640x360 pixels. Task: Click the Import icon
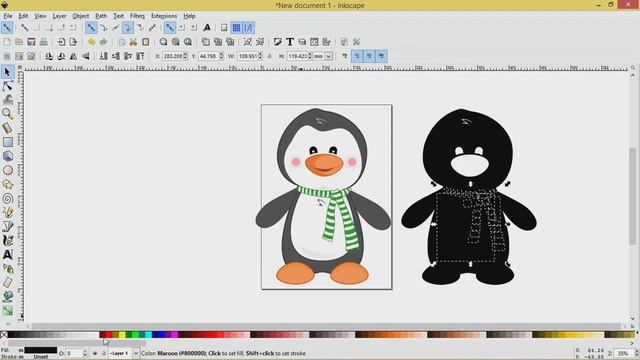61,42
